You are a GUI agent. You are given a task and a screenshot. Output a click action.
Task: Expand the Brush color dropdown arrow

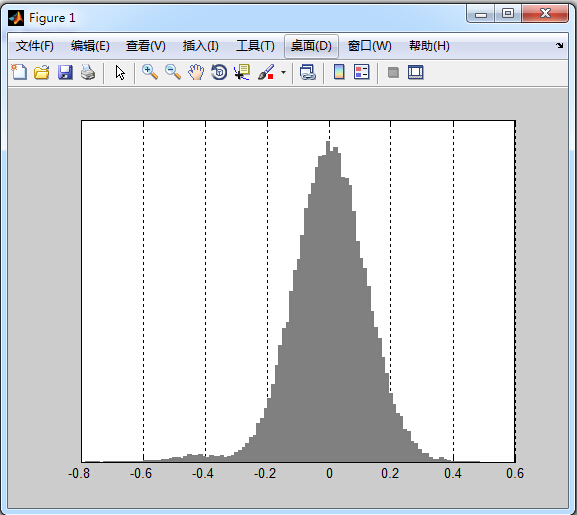click(x=283, y=72)
